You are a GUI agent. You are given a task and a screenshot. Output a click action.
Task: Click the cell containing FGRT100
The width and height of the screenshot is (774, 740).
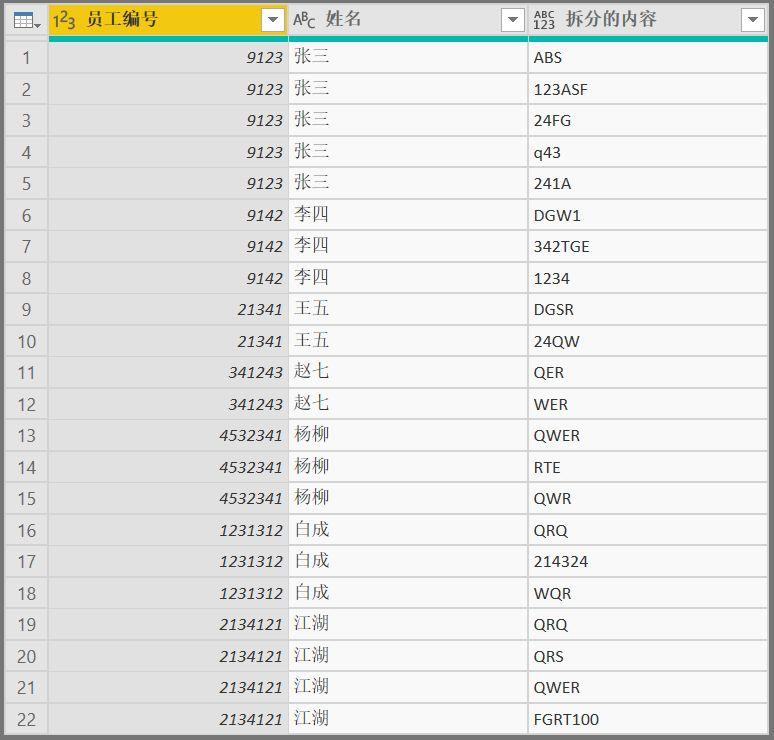pyautogui.click(x=648, y=719)
